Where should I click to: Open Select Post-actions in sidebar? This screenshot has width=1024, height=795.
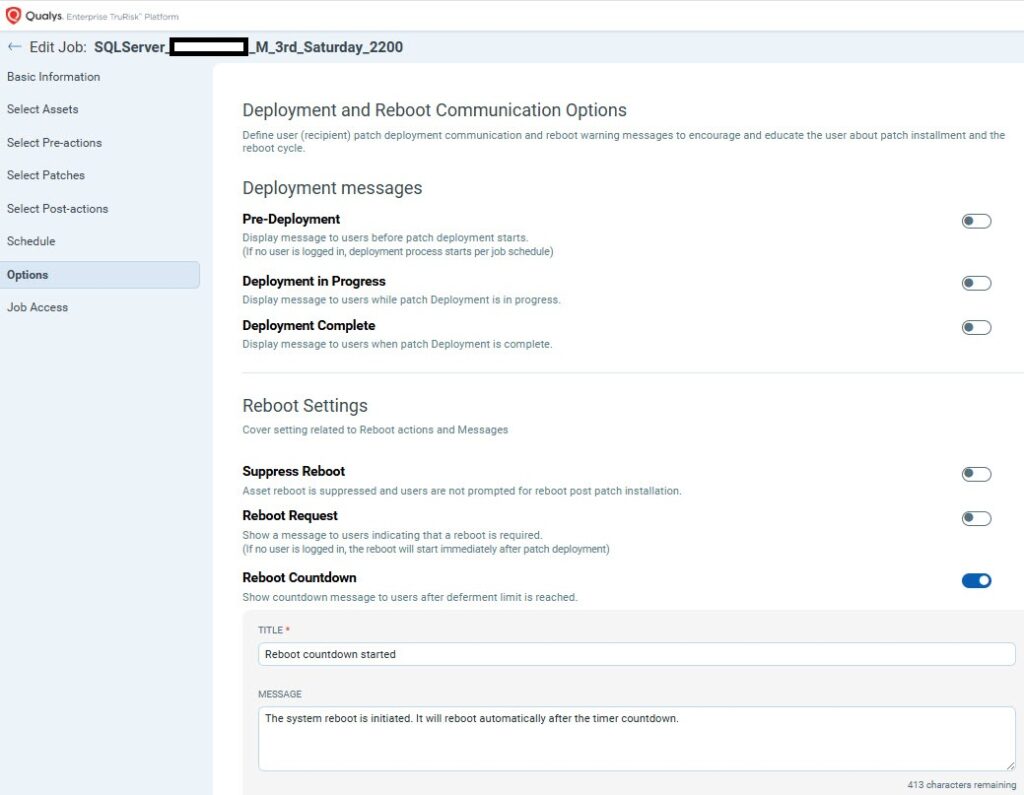click(58, 208)
